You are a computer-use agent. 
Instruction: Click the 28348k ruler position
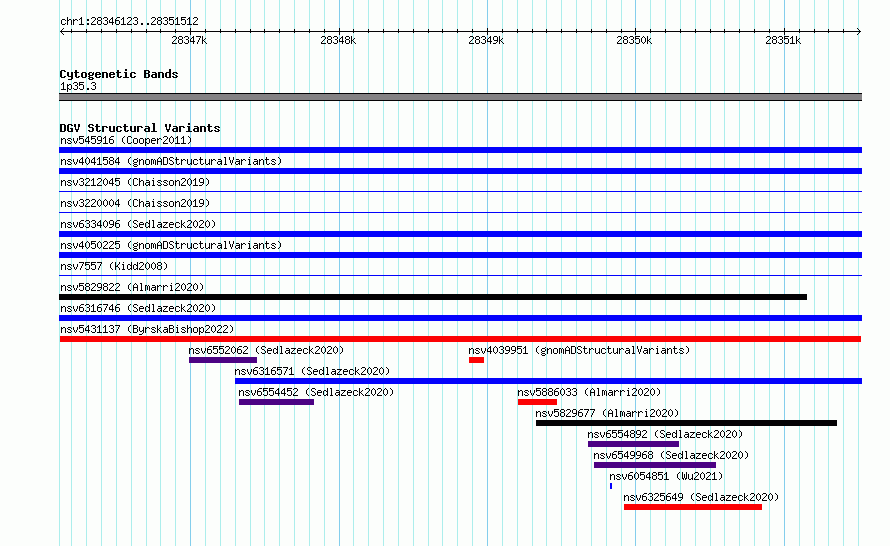(x=338, y=40)
